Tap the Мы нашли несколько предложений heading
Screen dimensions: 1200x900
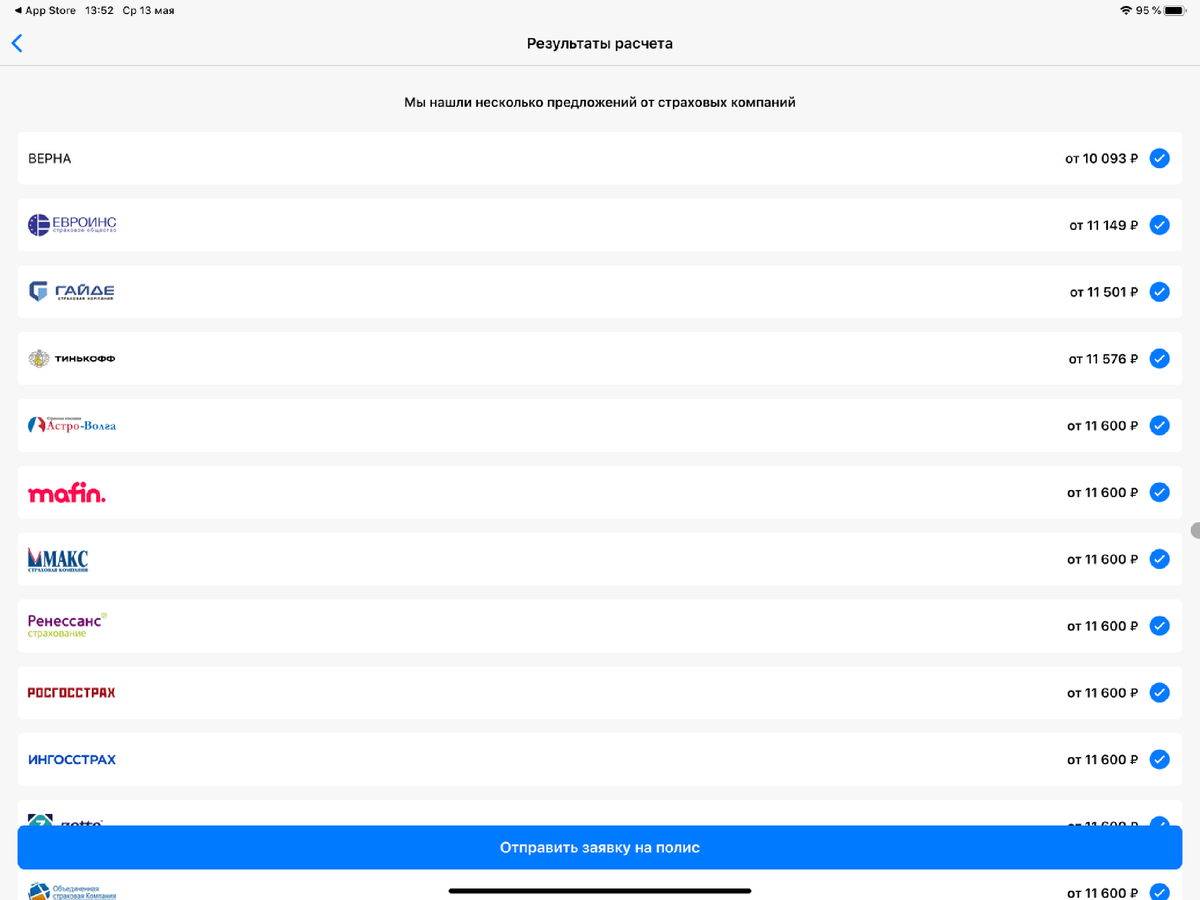click(600, 102)
